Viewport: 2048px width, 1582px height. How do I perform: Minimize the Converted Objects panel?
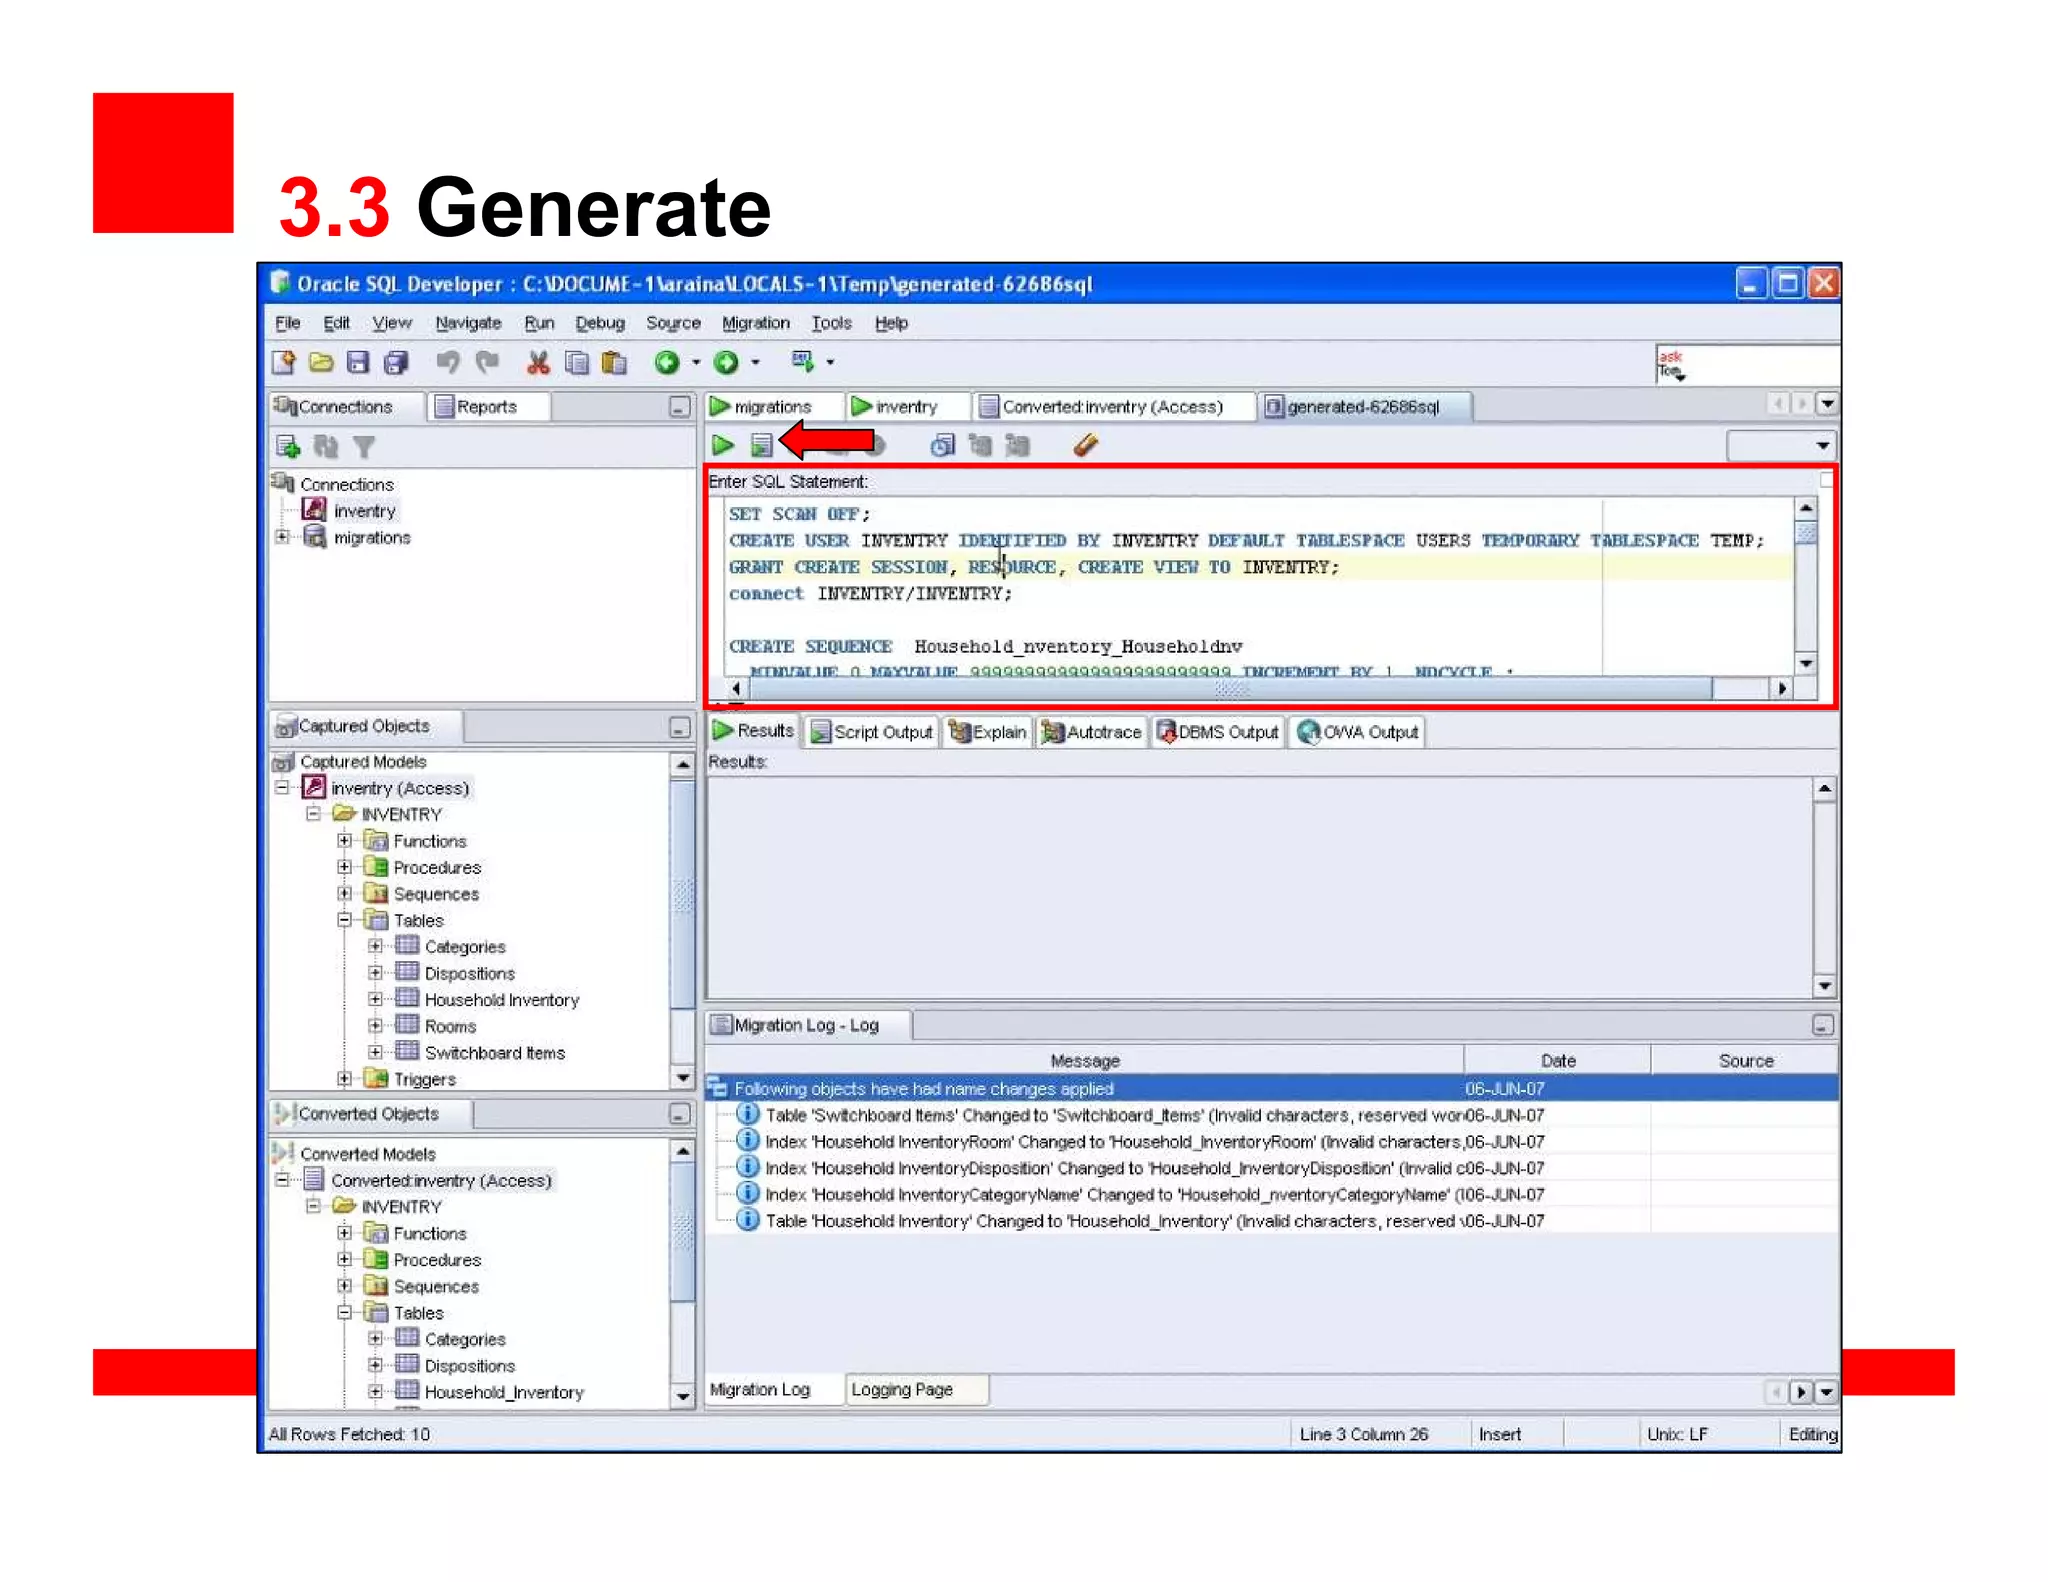click(x=680, y=1115)
